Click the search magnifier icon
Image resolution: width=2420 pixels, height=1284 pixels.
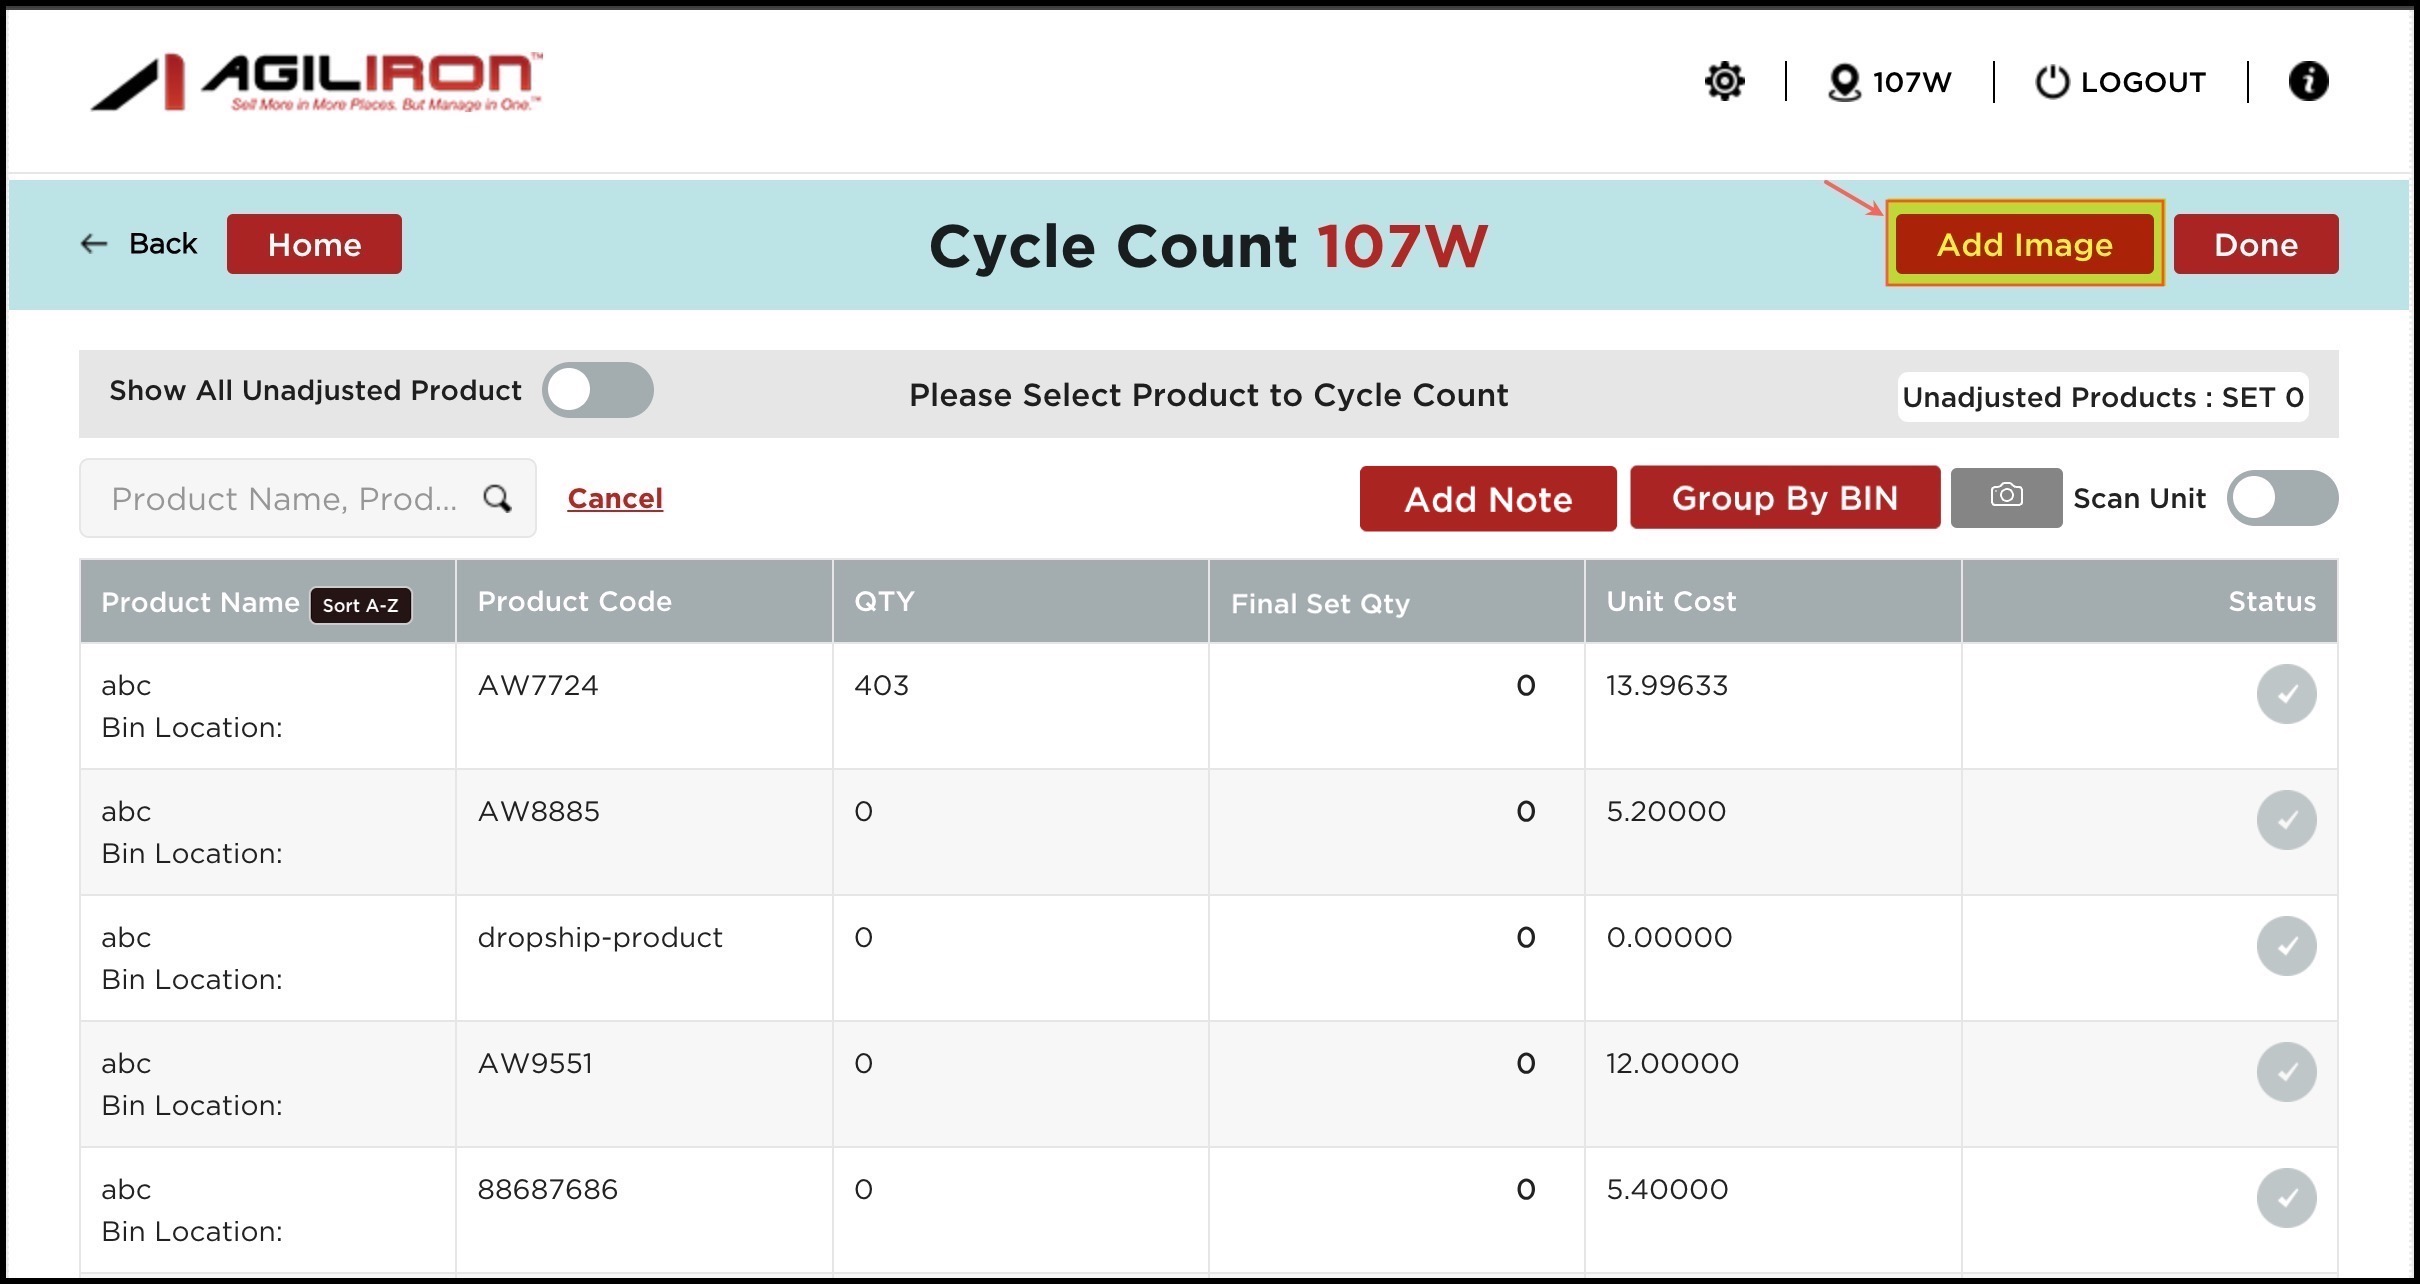pyautogui.click(x=497, y=498)
